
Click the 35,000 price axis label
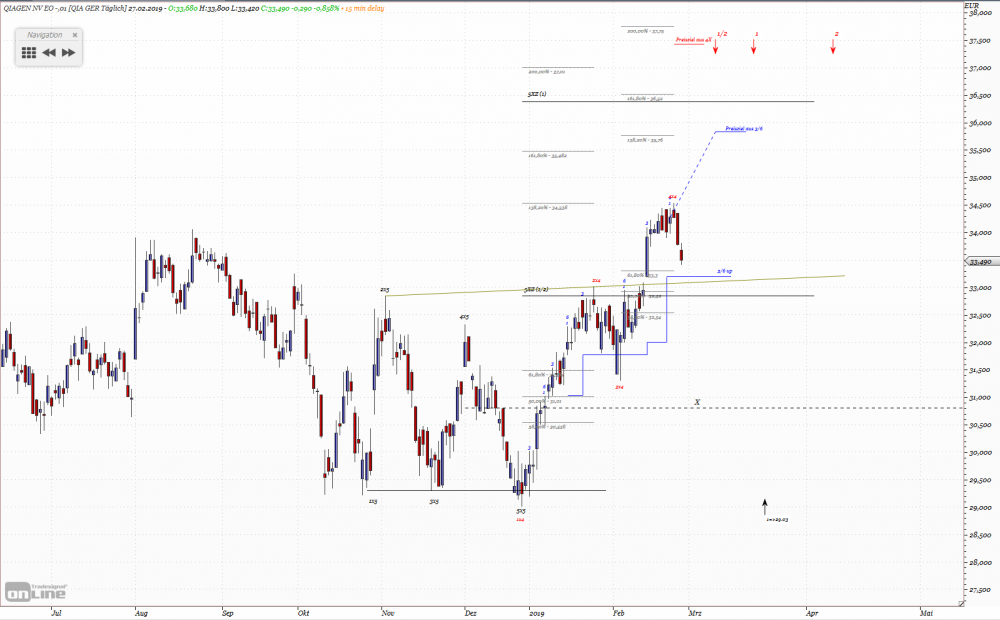point(981,178)
